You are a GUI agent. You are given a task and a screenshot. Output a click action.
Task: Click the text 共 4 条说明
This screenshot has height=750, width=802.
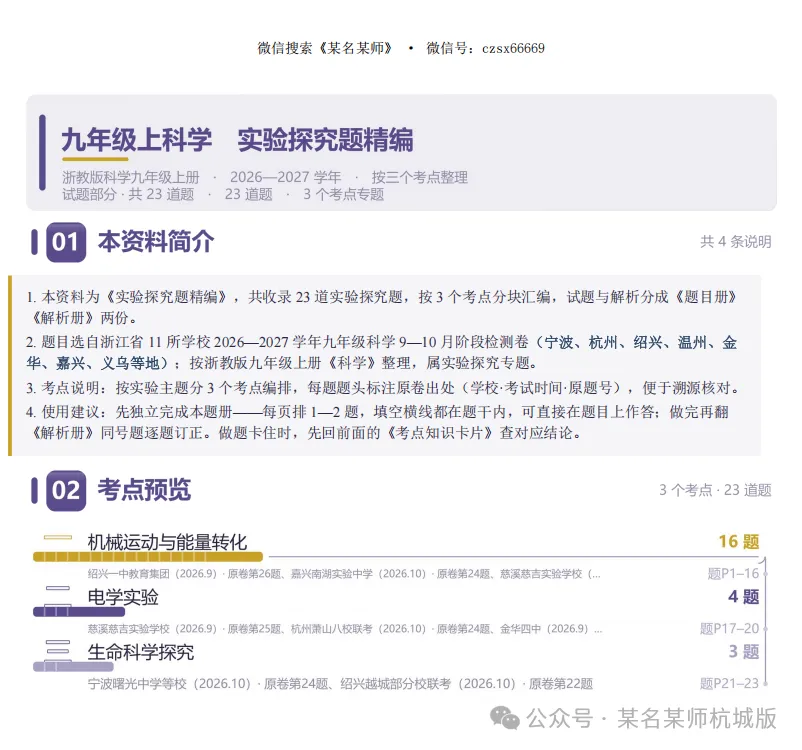(x=736, y=241)
